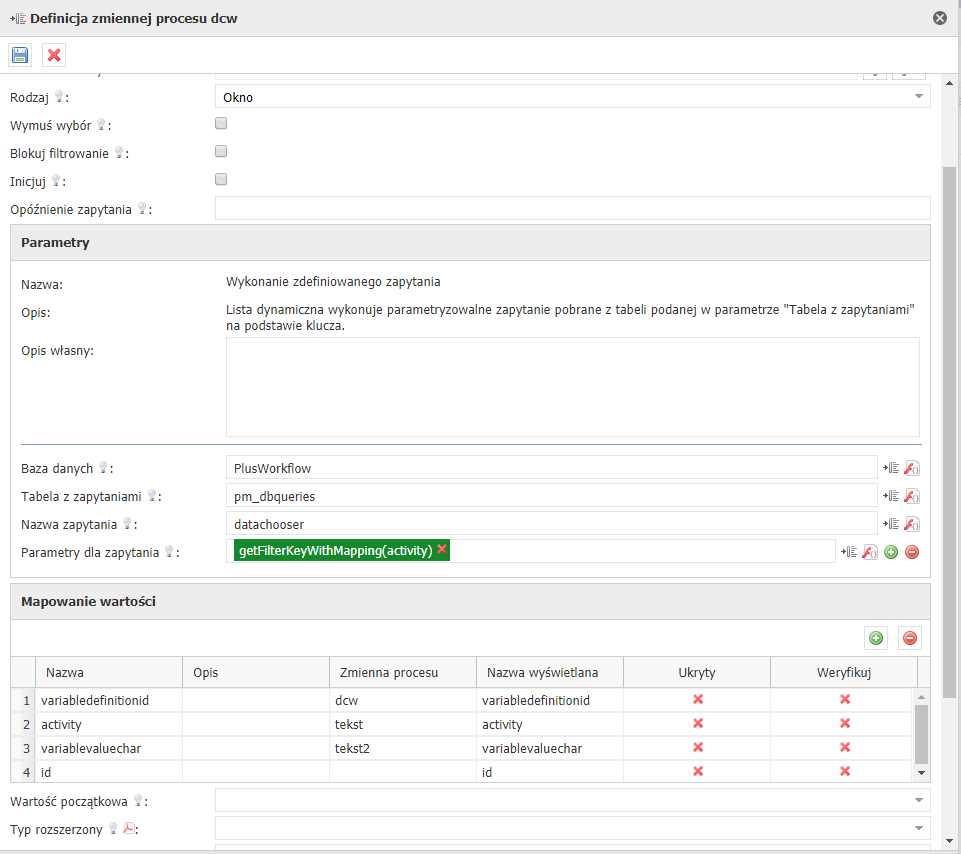Toggle Weryfikuj for the variablevaluechar row
This screenshot has width=961, height=854.
(845, 747)
